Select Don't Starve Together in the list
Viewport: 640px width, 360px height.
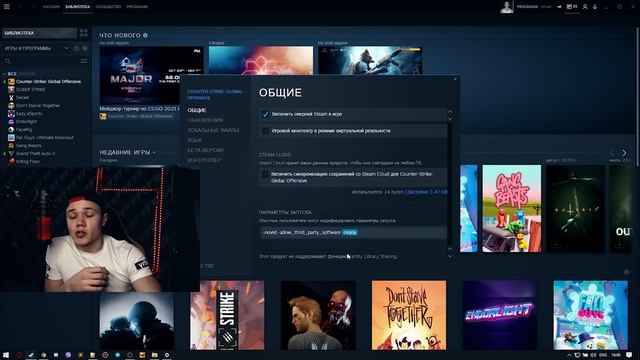tap(38, 105)
